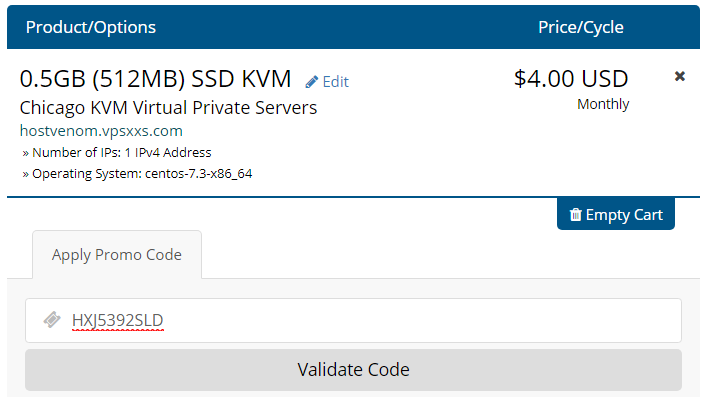
Task: Click the Monthly billing cycle label
Action: pos(603,104)
